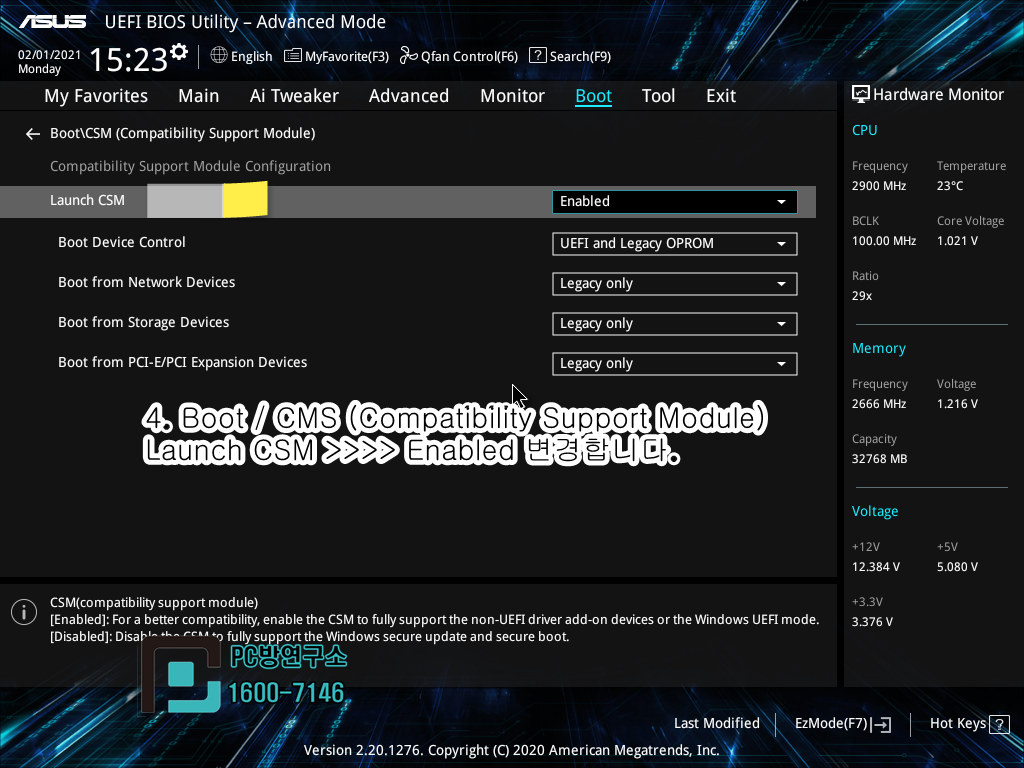
Task: Click Last Modified
Action: pos(716,724)
